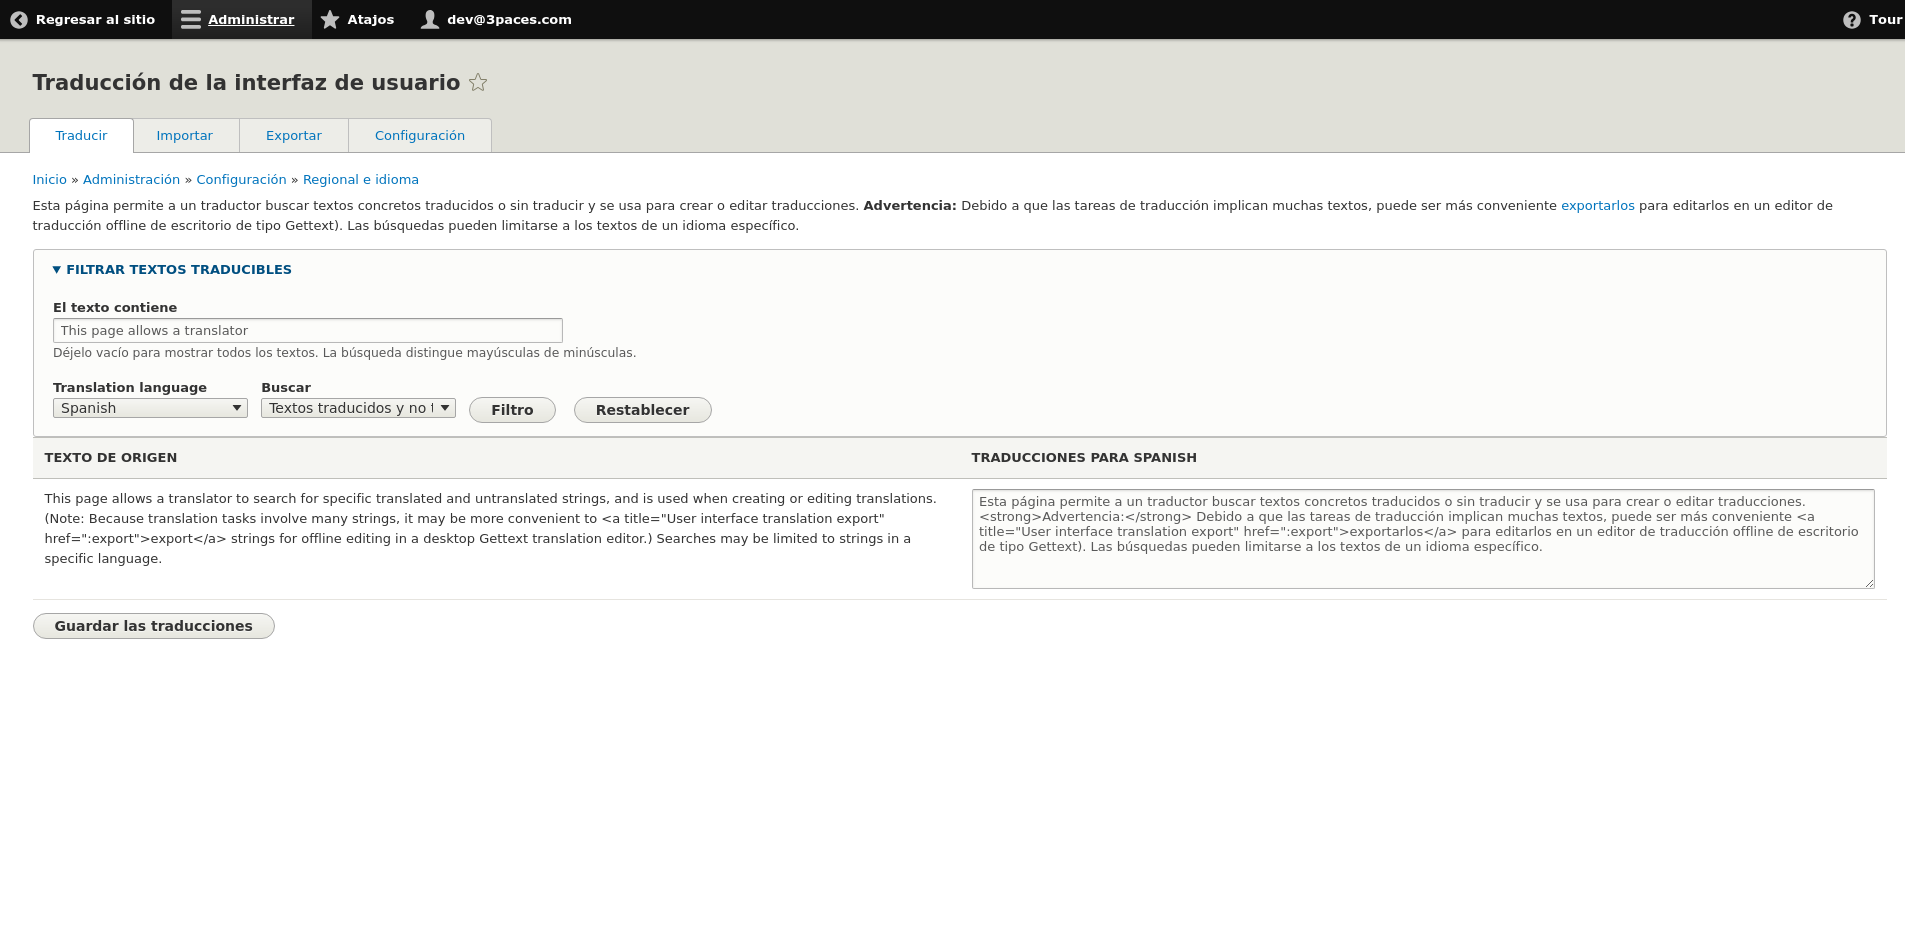Viewport: 1905px width, 935px height.
Task: Switch to the Configuración tab
Action: pos(420,135)
